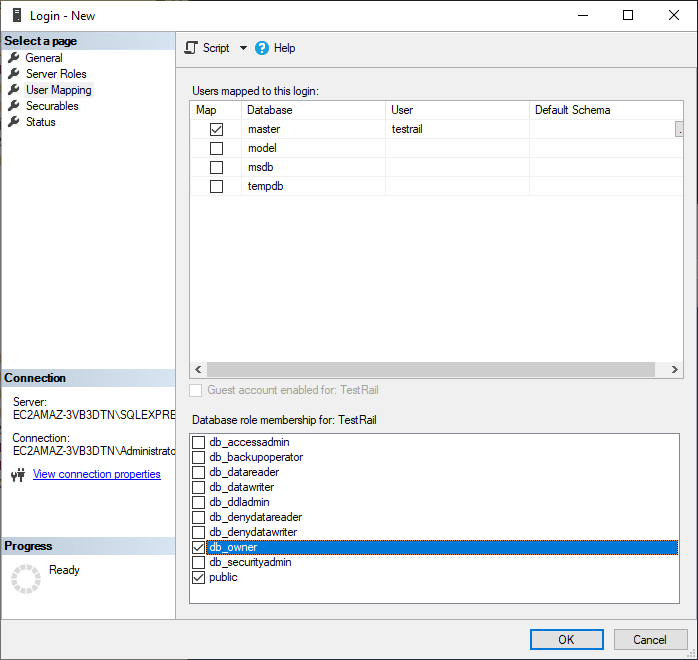
Task: Select the Server Roles page icon
Action: pos(14,74)
